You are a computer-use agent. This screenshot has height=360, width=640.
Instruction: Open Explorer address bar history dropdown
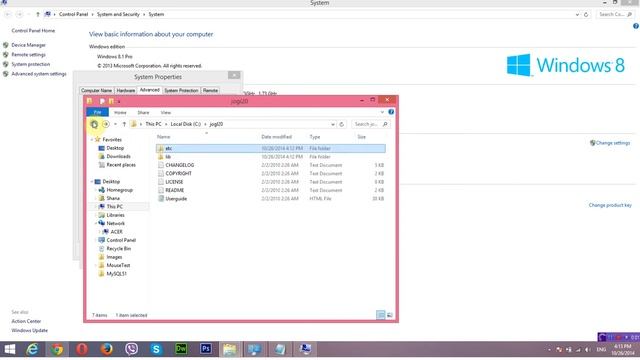click(x=333, y=124)
